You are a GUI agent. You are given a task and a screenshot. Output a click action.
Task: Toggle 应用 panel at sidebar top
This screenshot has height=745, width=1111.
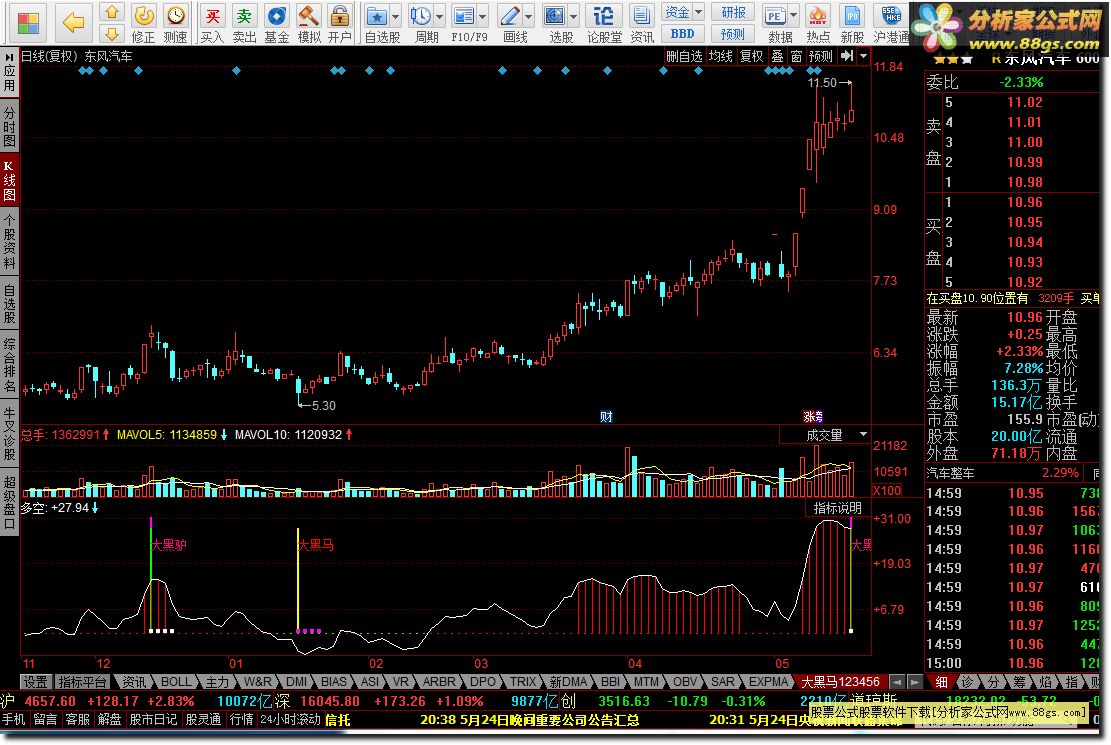tap(9, 72)
